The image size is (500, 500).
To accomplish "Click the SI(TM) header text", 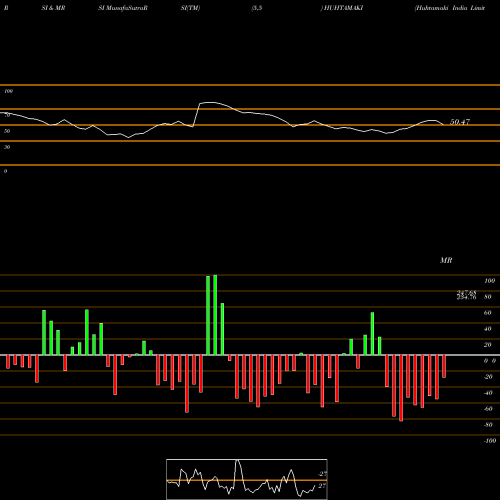I will tap(190, 8).
